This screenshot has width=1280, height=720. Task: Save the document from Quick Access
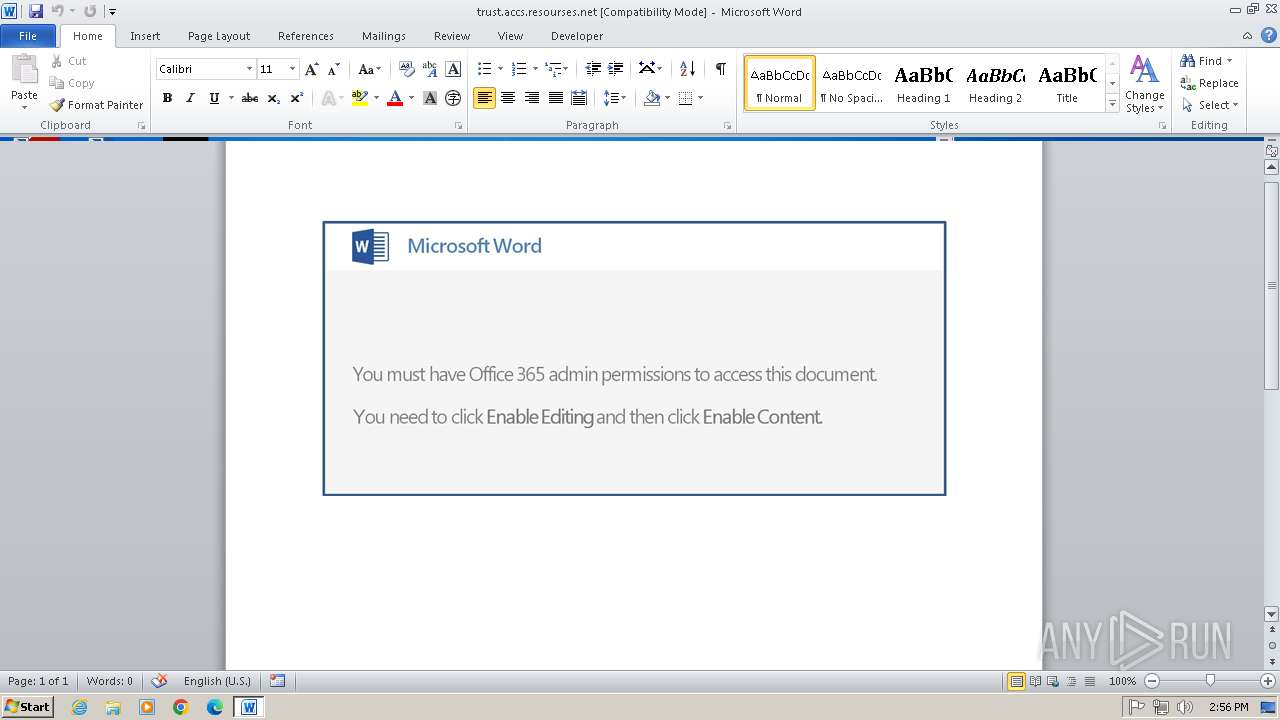point(36,11)
